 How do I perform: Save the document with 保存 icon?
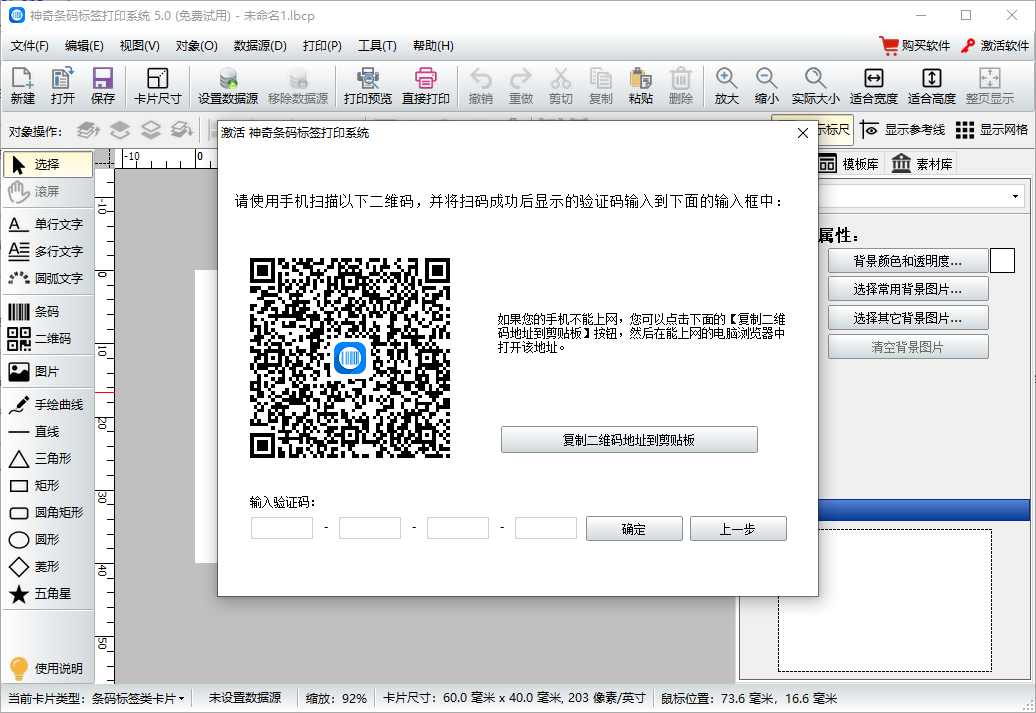pyautogui.click(x=102, y=86)
